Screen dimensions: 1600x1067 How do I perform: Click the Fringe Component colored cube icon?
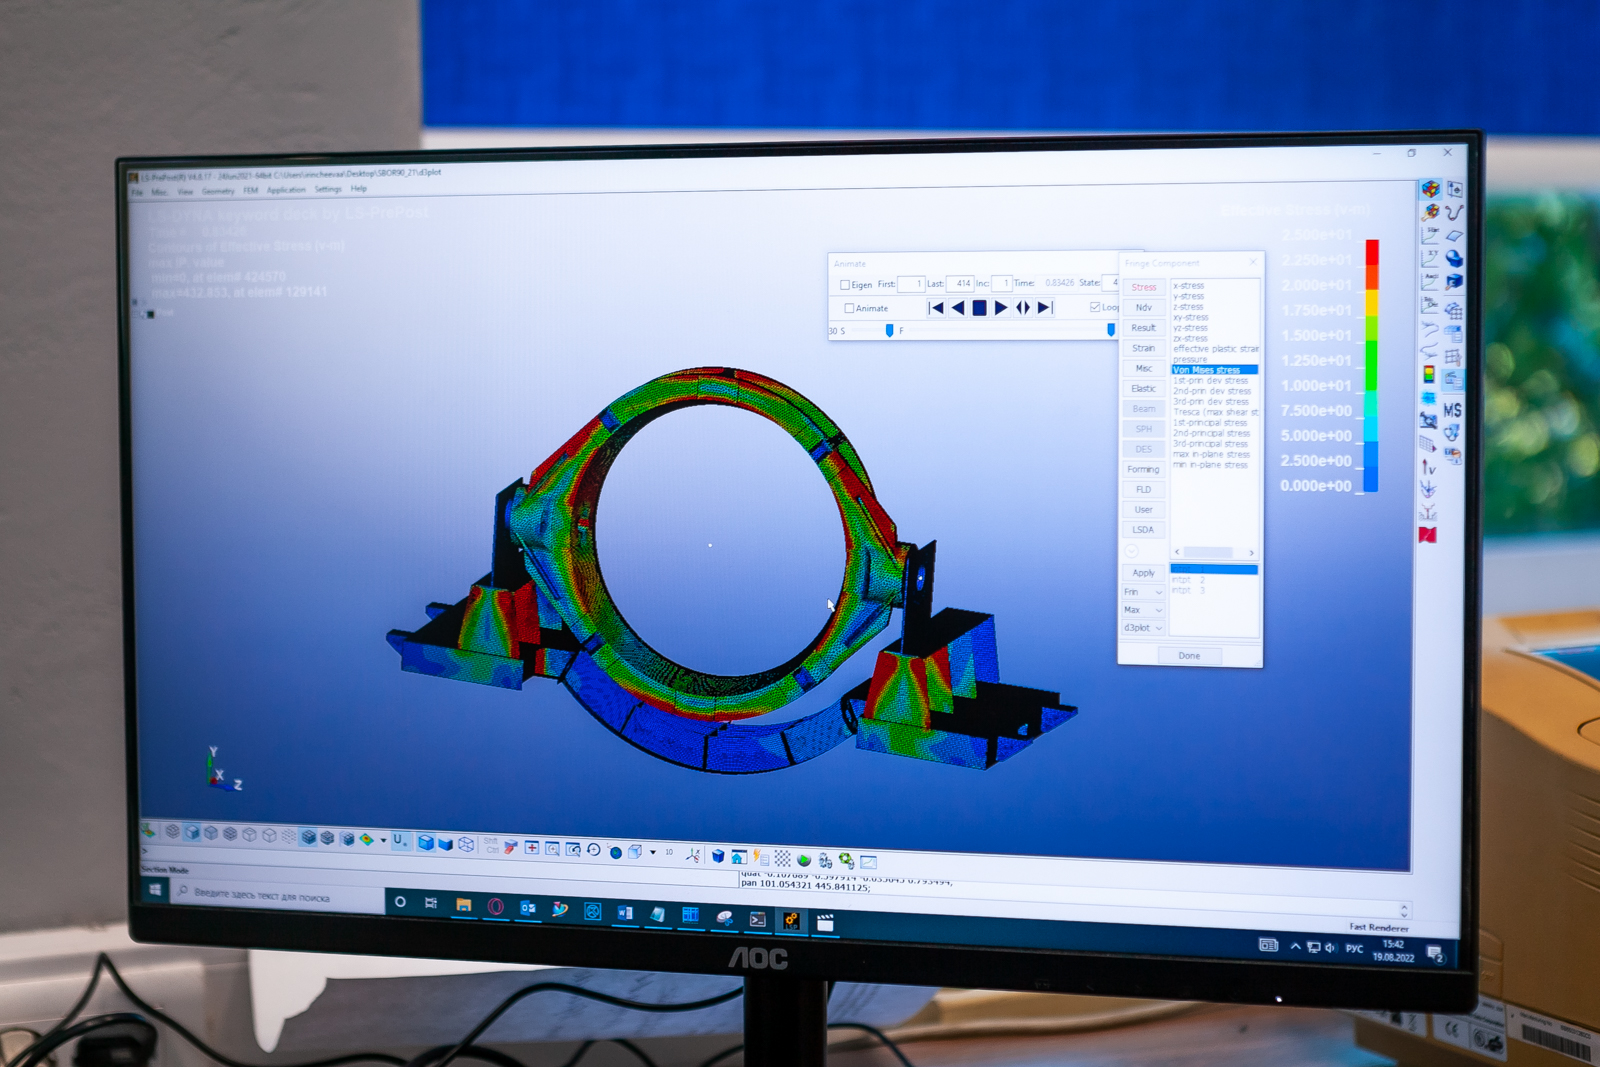coord(1431,188)
